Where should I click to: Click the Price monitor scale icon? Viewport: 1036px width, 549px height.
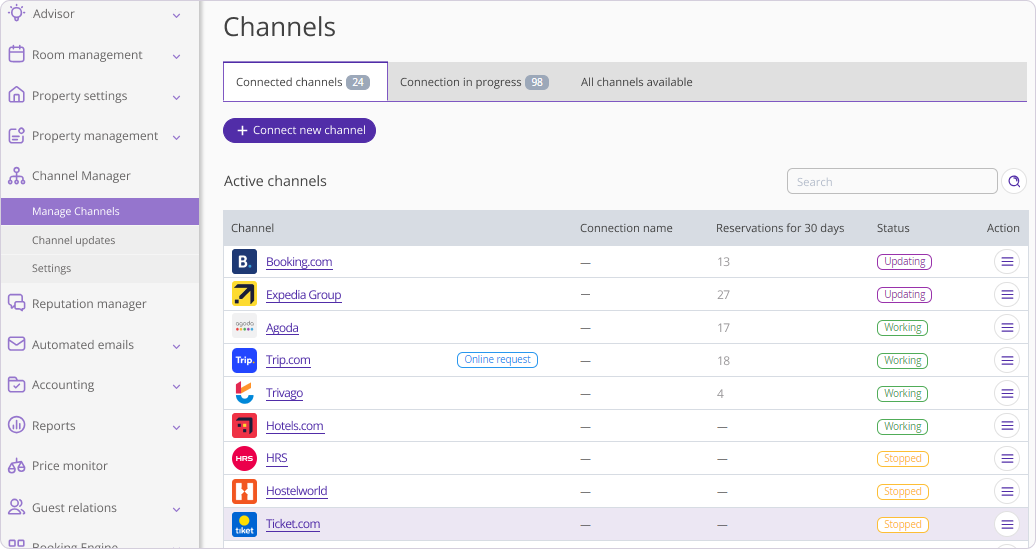(16, 466)
